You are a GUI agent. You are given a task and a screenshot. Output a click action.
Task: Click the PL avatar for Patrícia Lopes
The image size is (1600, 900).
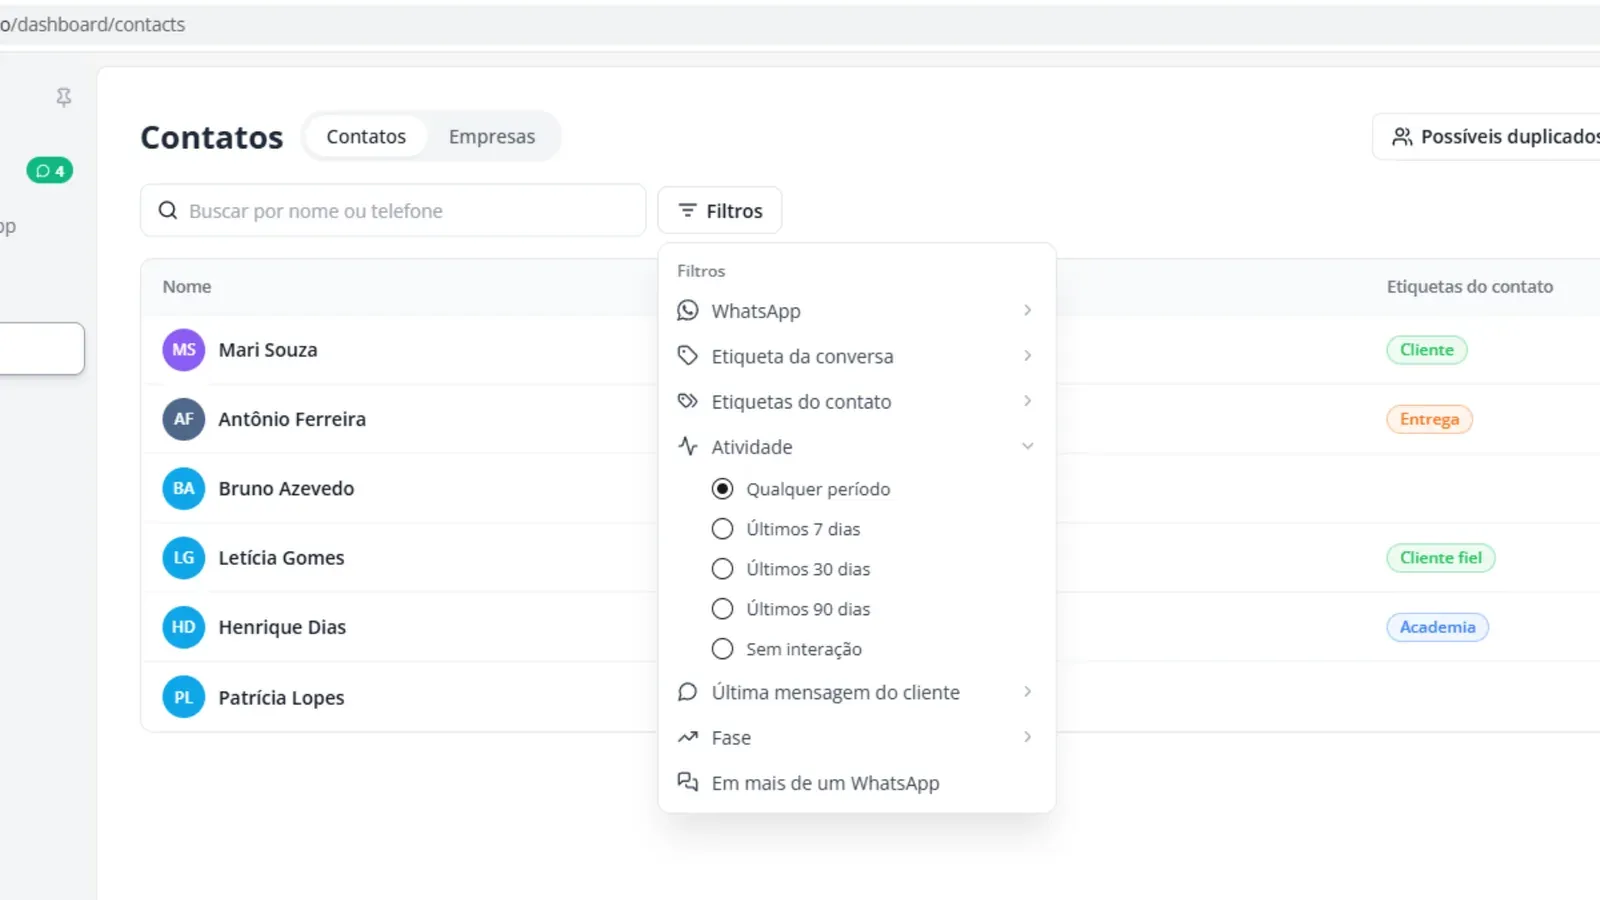coord(184,697)
